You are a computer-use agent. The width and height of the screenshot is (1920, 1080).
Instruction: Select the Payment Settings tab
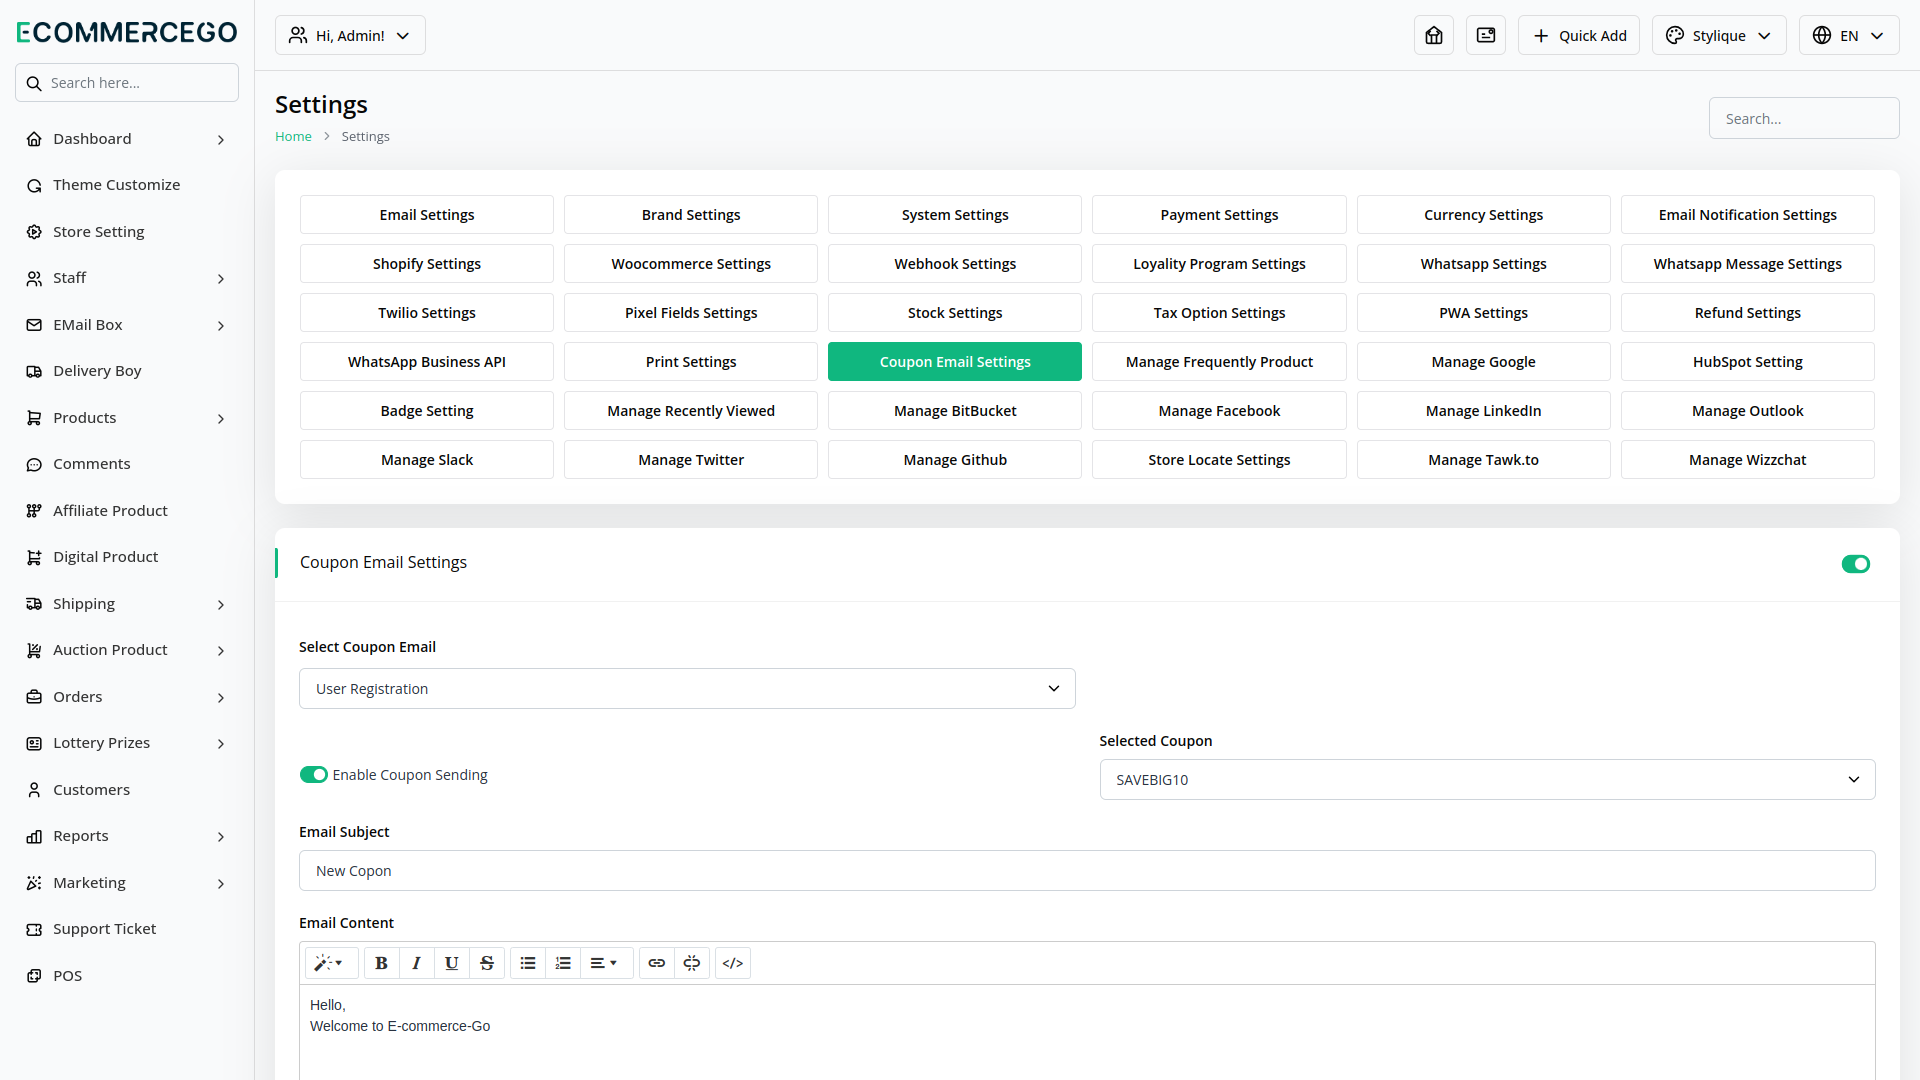[x=1219, y=215]
